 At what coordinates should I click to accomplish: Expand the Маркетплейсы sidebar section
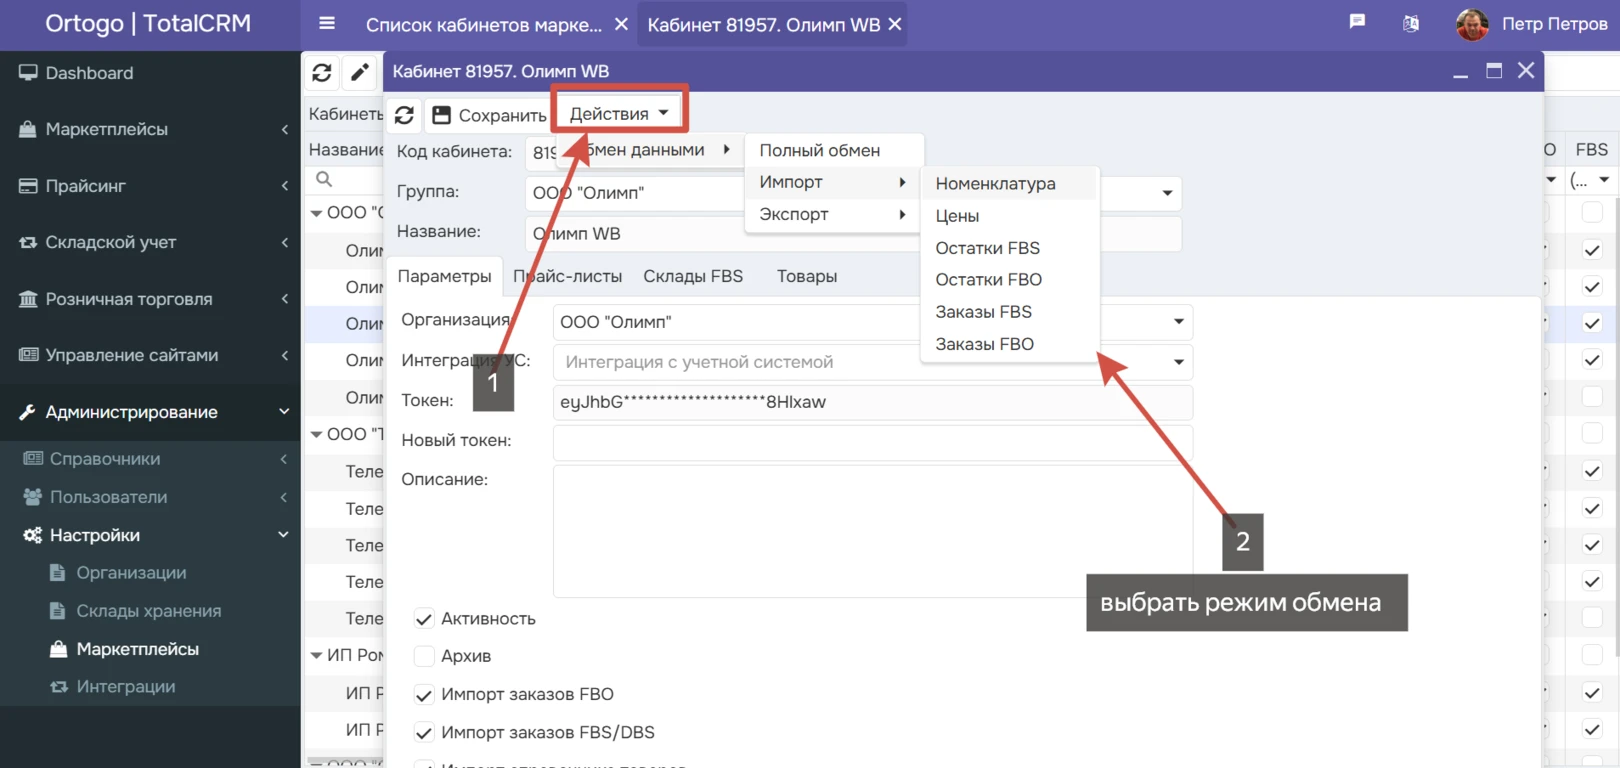[x=284, y=129]
